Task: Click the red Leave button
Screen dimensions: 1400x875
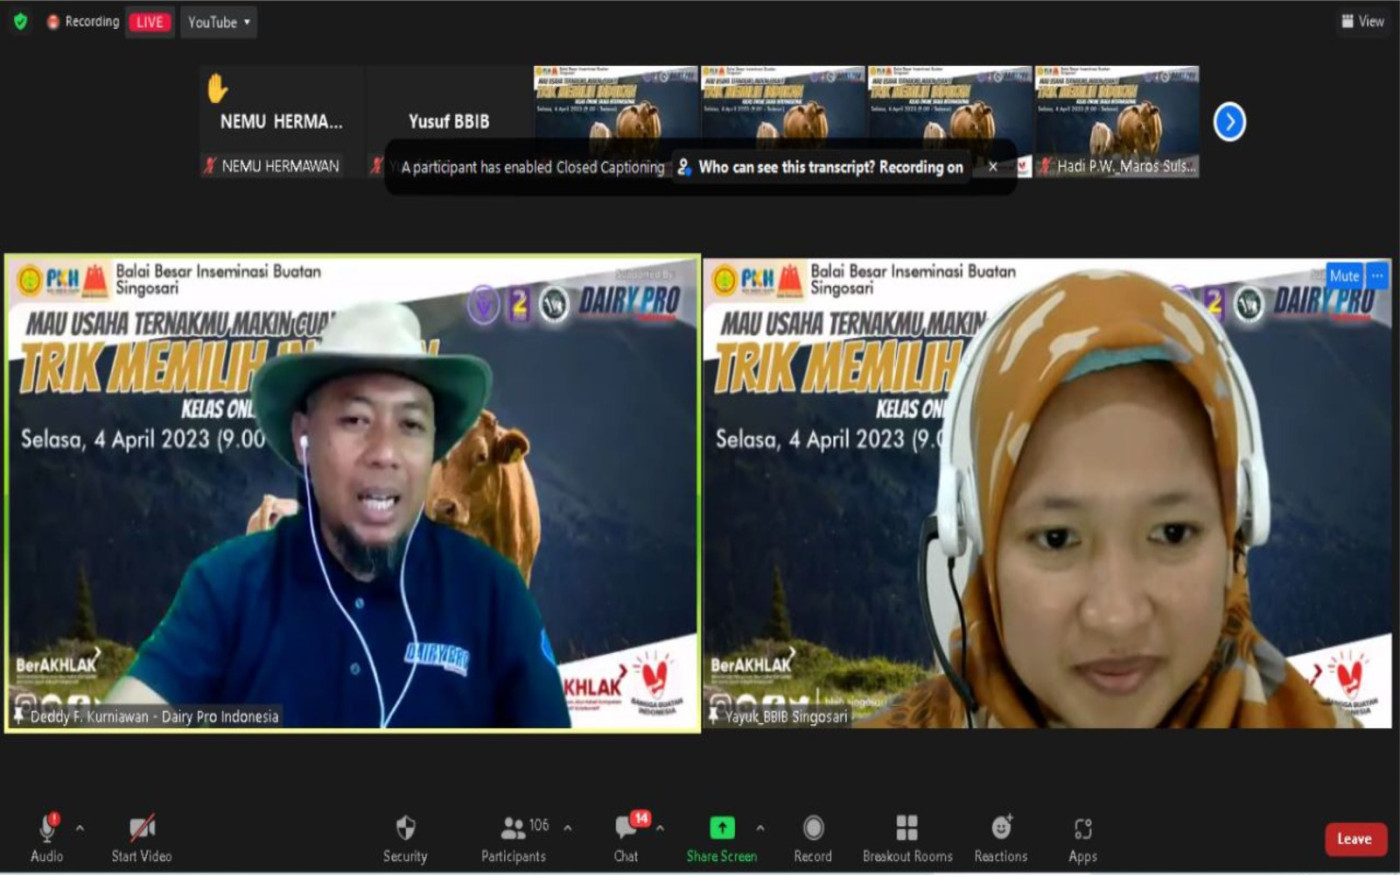Action: click(x=1355, y=839)
